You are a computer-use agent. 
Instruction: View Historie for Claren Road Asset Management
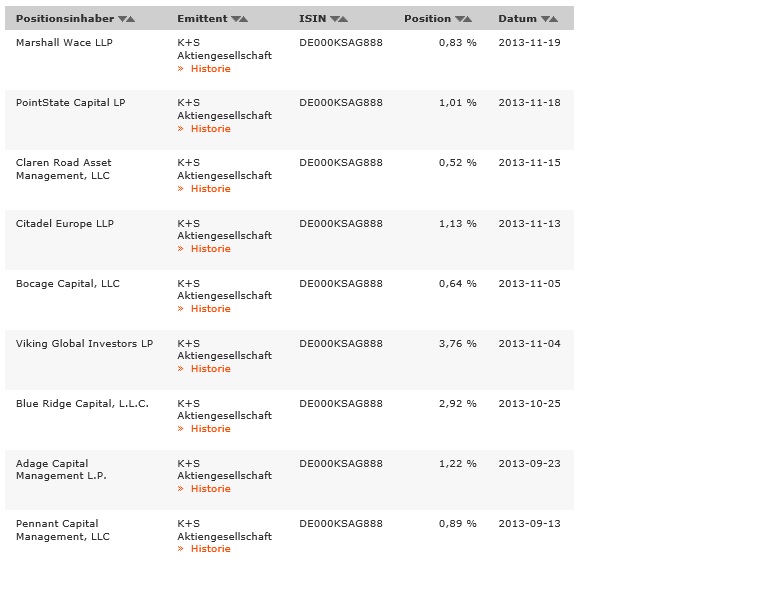tap(211, 189)
